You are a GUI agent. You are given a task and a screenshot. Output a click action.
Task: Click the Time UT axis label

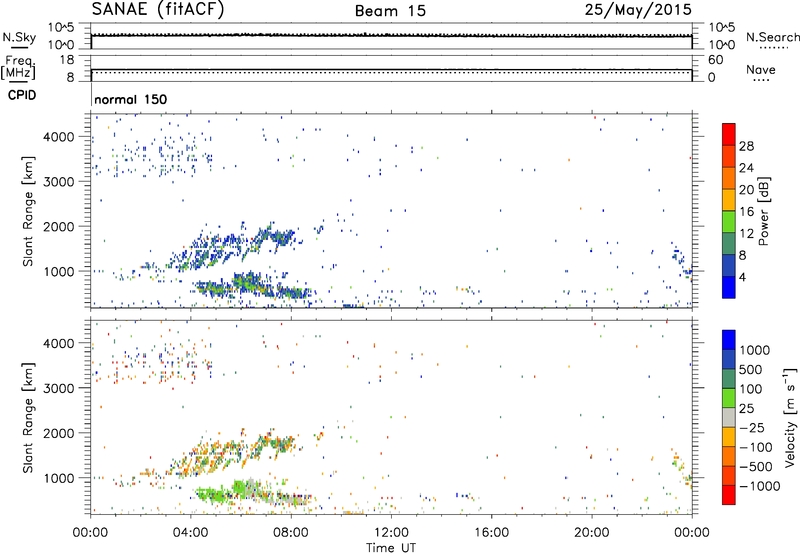point(391,547)
